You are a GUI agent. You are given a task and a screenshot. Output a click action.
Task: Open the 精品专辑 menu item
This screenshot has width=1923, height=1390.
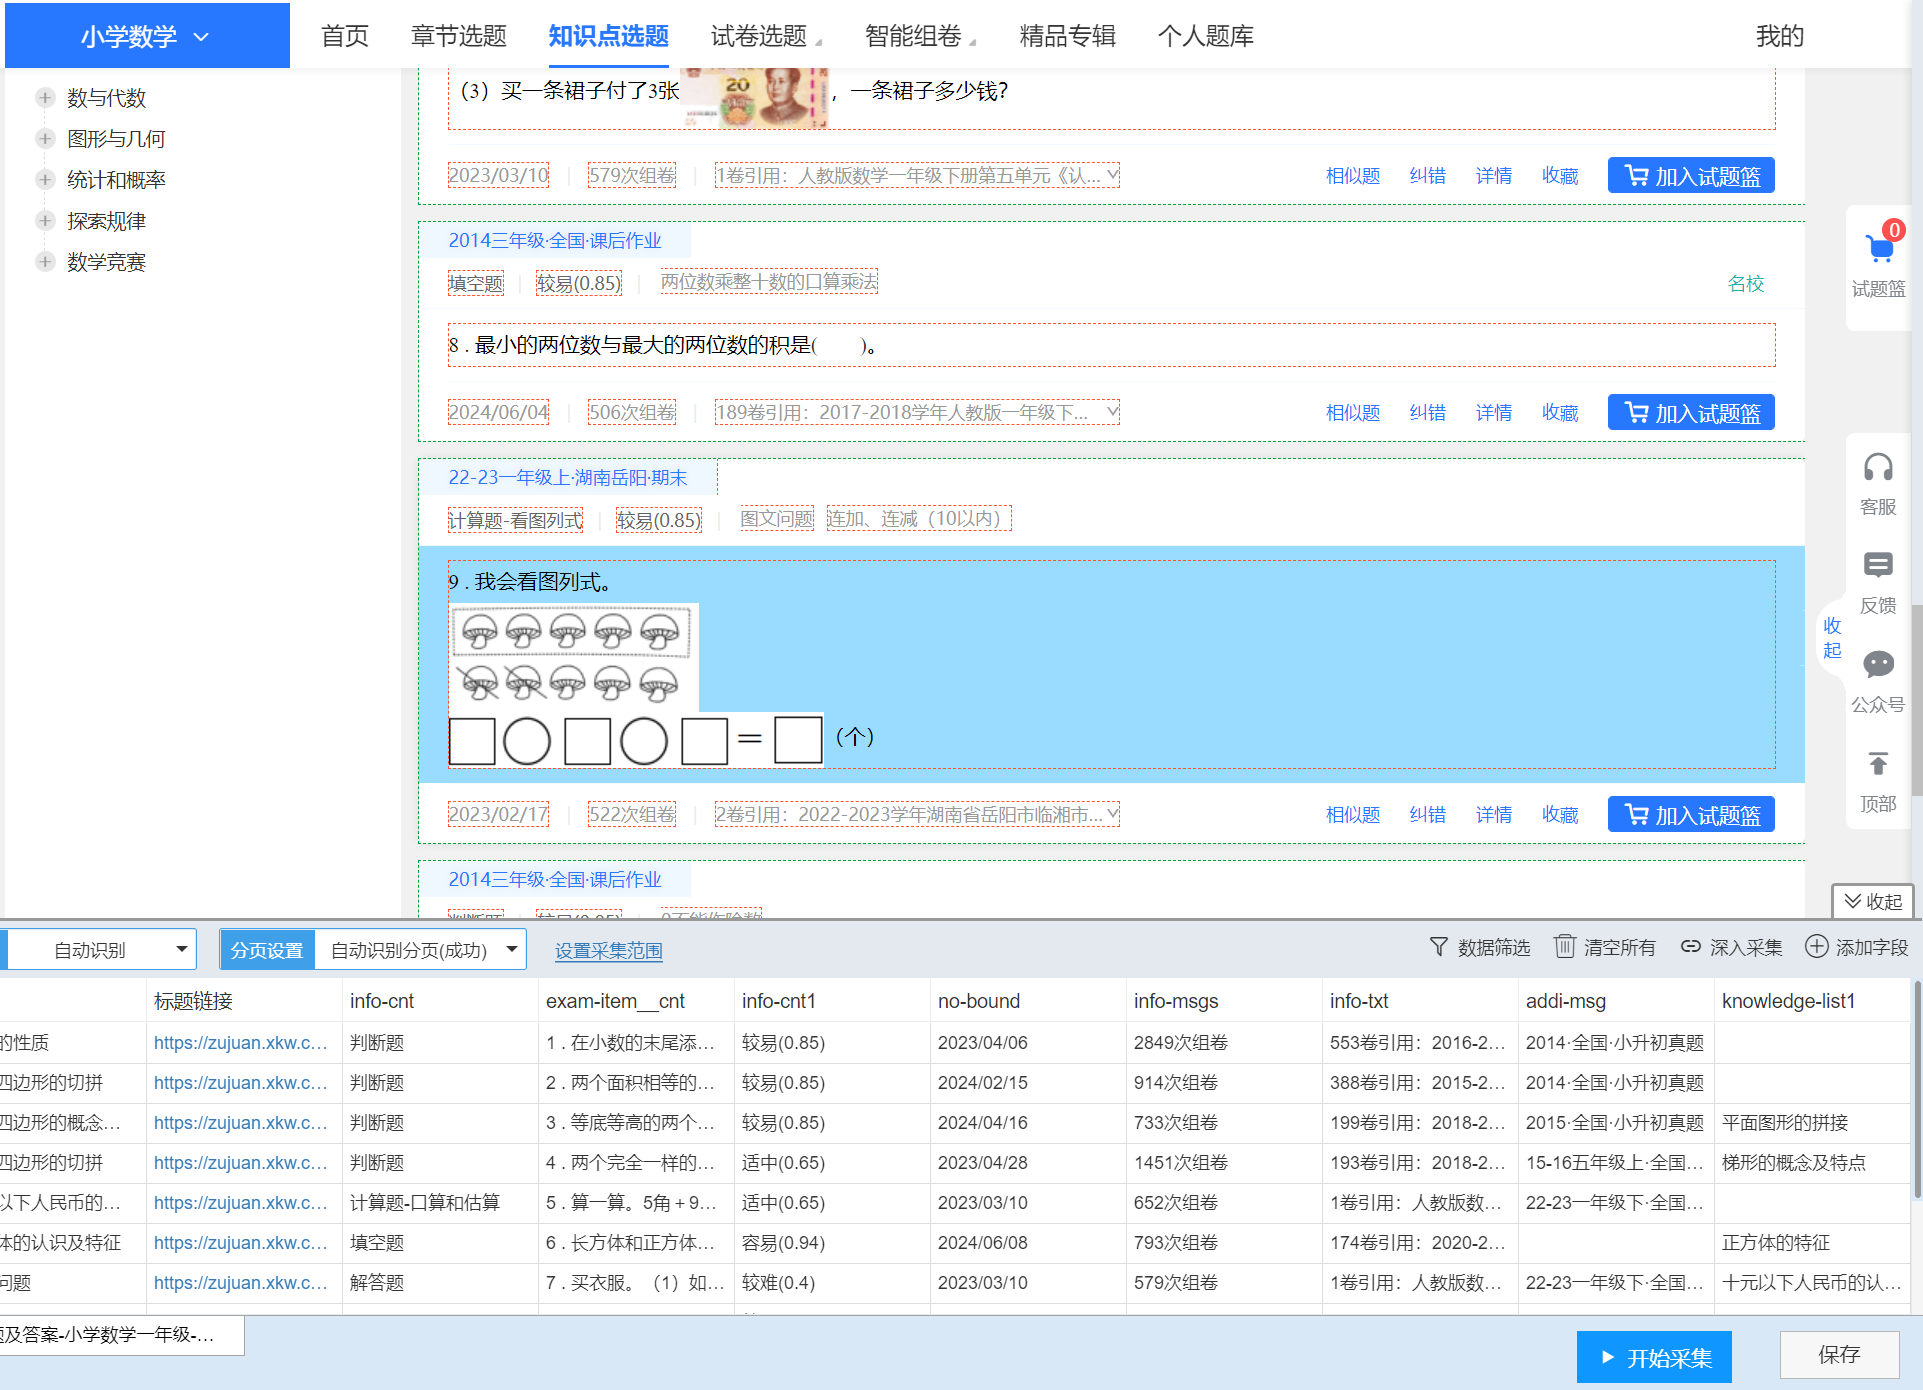click(1067, 37)
